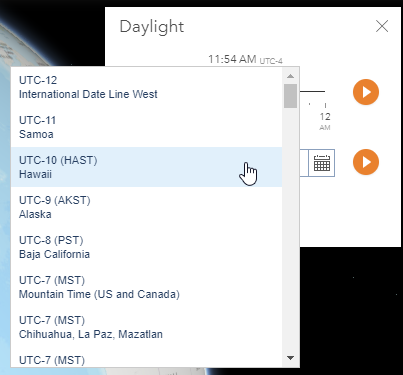The height and width of the screenshot is (375, 403).
Task: Click the date input field
Action: click(x=304, y=163)
